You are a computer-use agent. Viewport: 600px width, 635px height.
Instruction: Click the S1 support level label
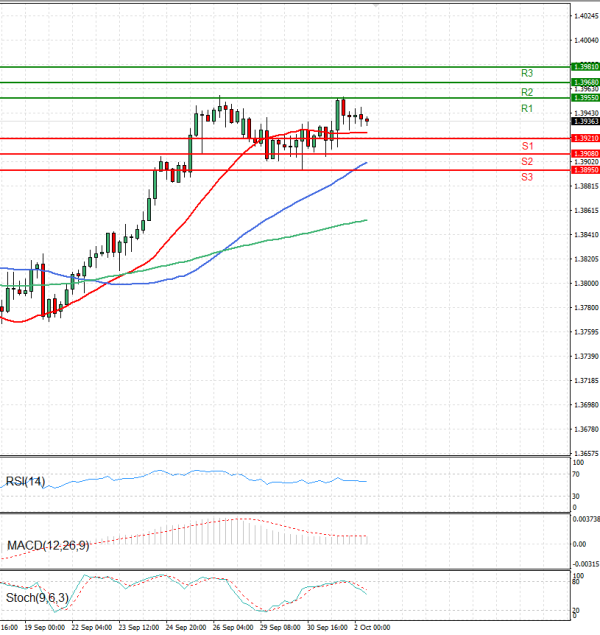(526, 147)
